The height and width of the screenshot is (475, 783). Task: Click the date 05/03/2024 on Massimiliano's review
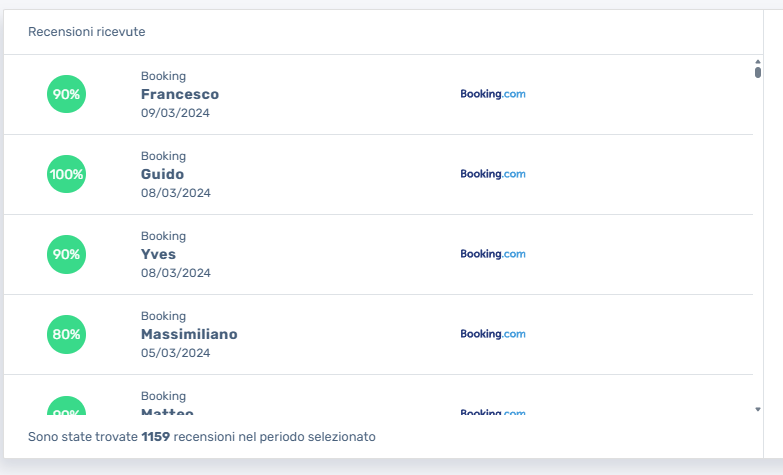(x=175, y=353)
